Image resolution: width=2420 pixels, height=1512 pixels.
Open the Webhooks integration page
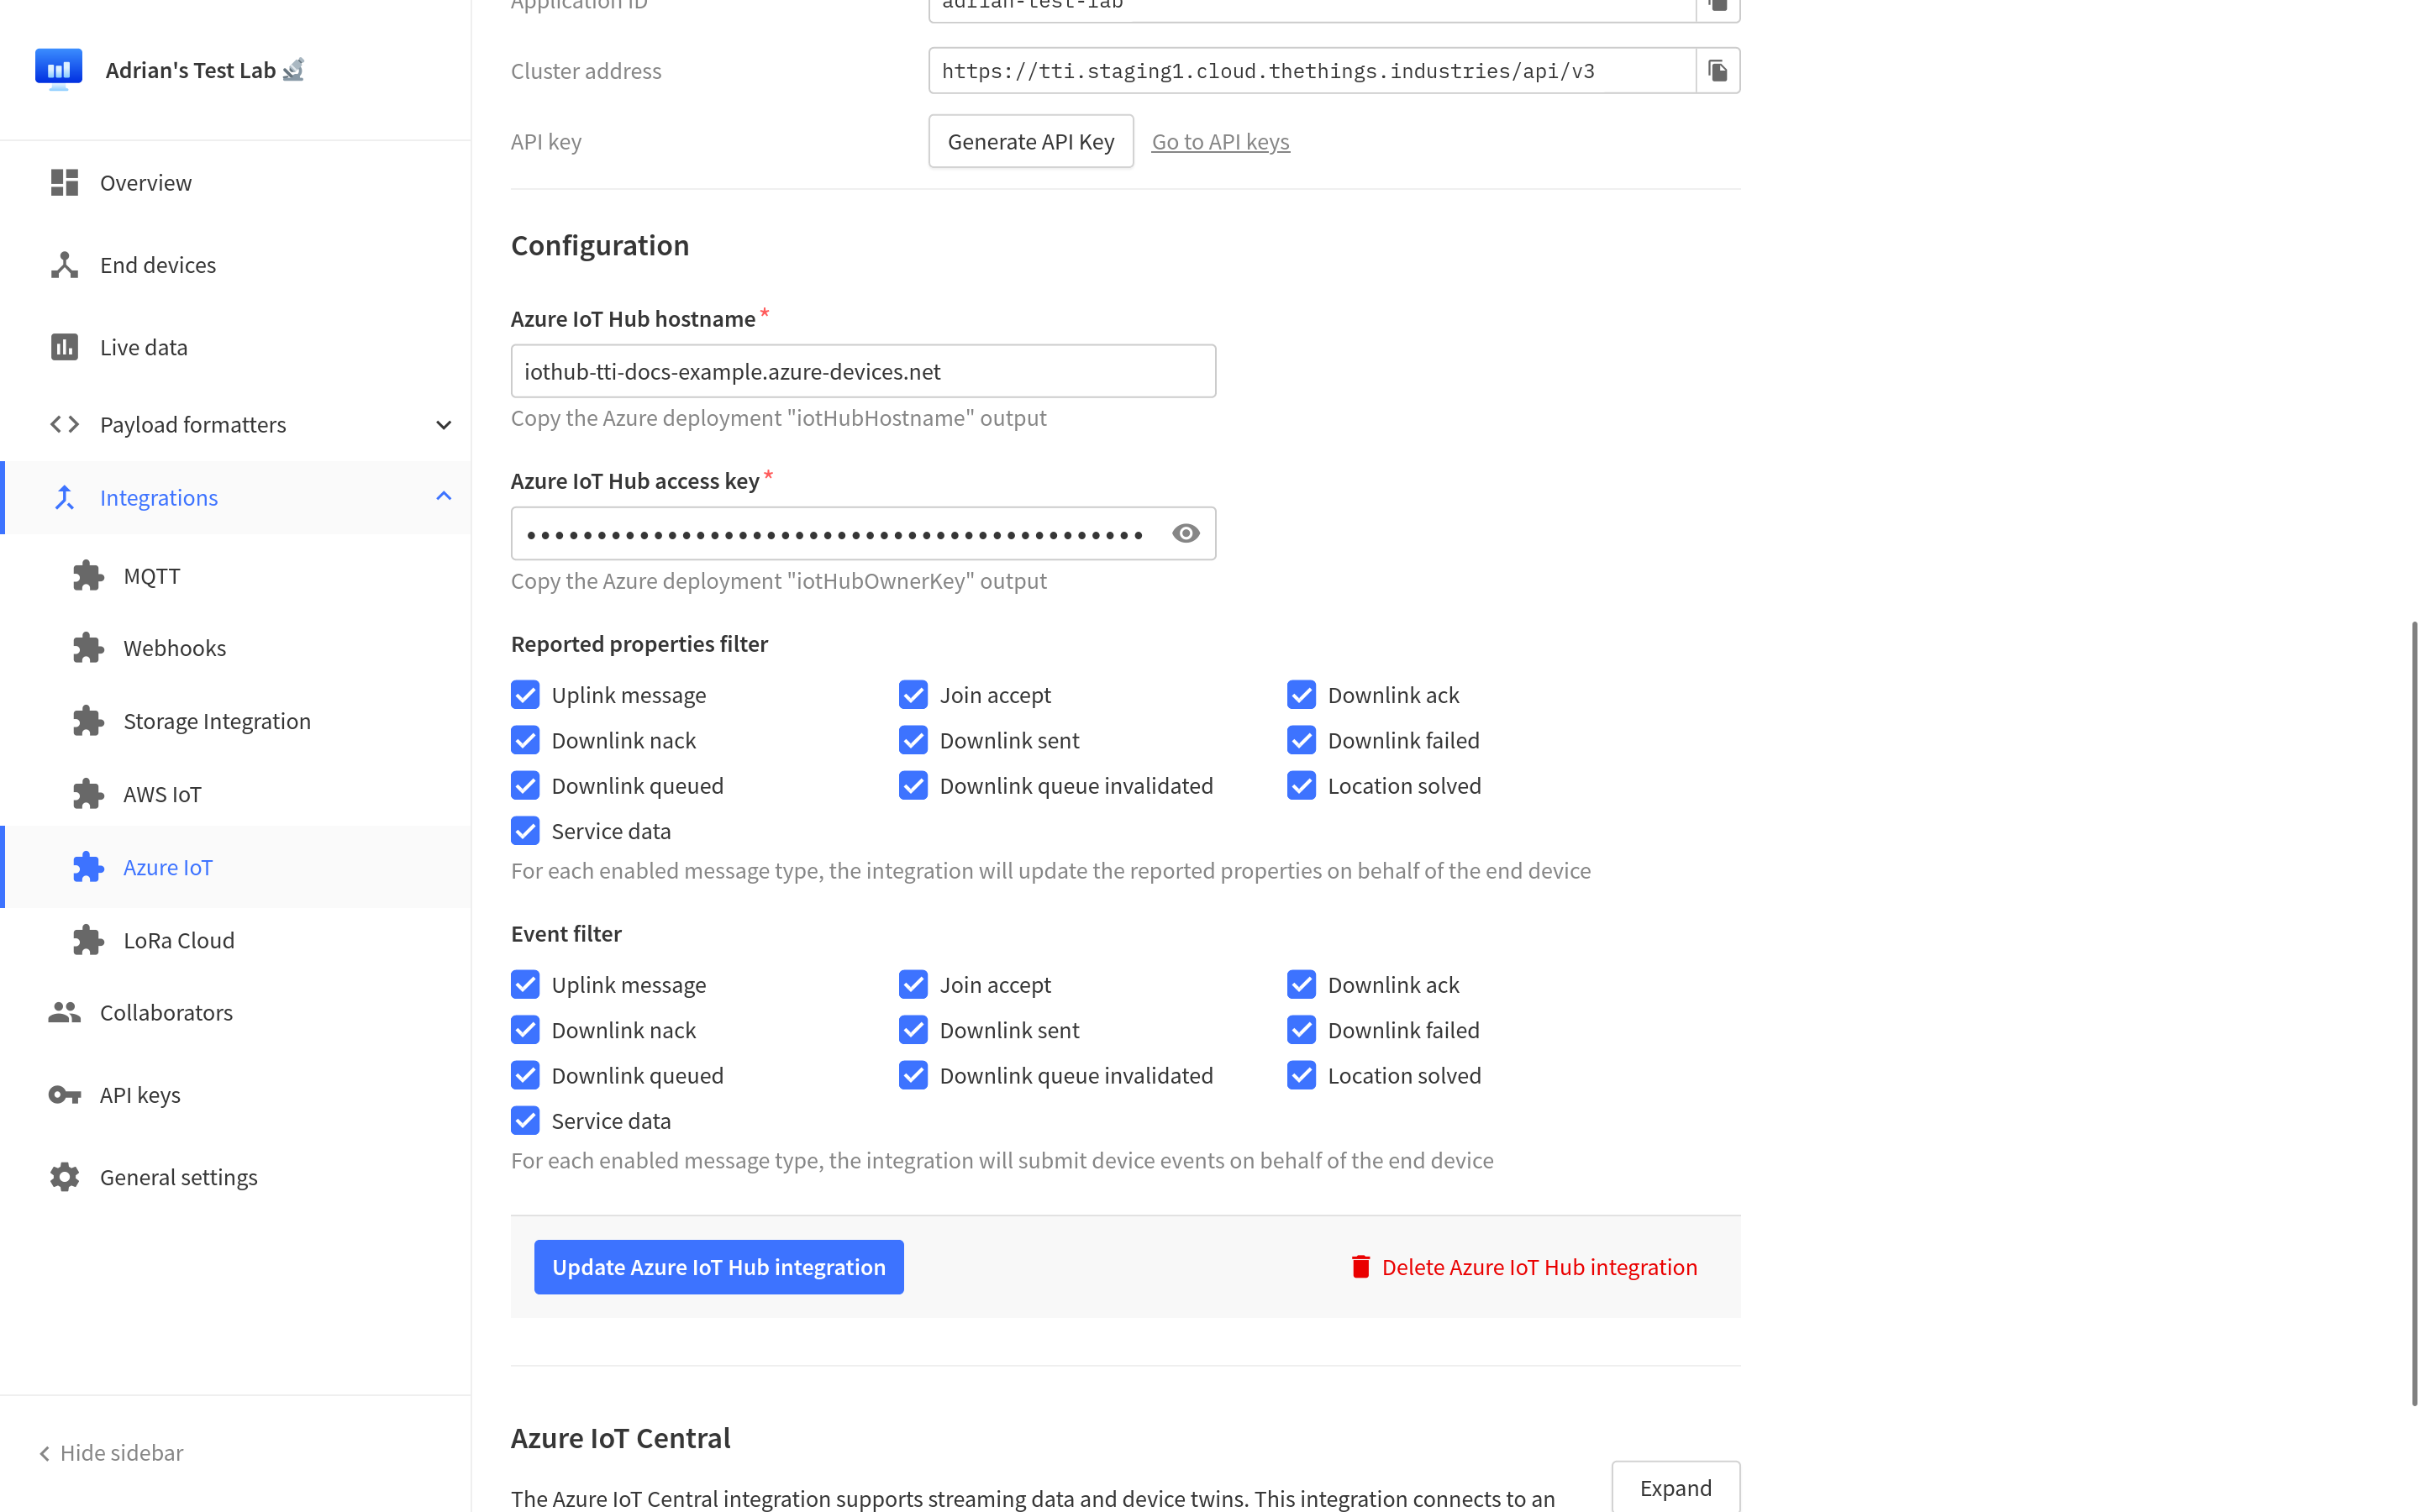[174, 647]
